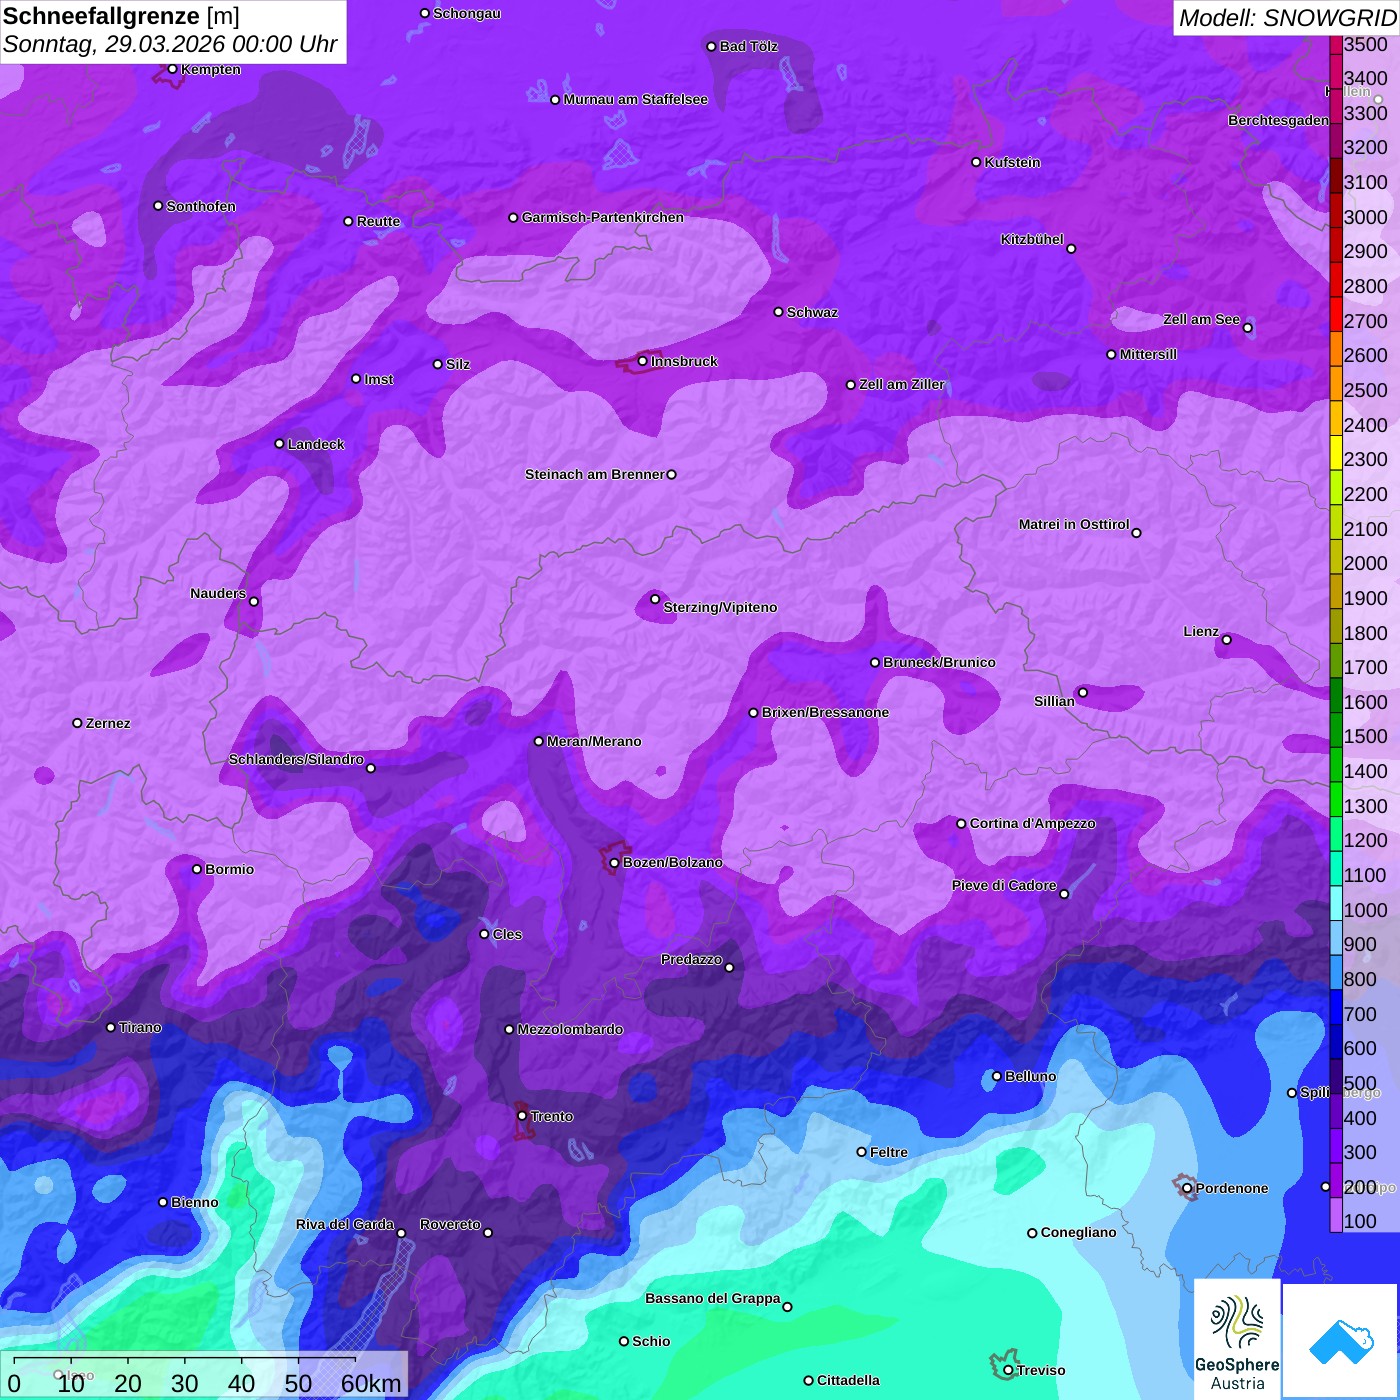The height and width of the screenshot is (1400, 1400).
Task: Select the 700 blue legend swatch
Action: coord(1336,1008)
